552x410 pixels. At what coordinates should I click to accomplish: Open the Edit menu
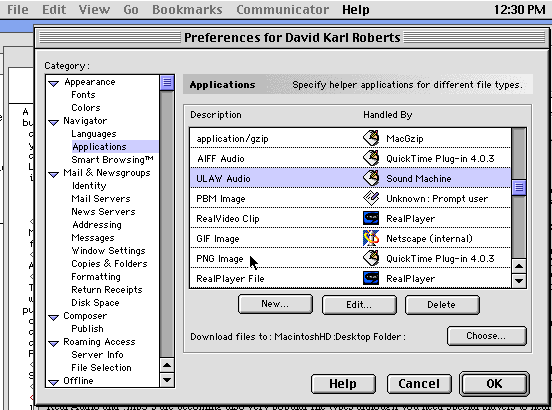tap(54, 10)
